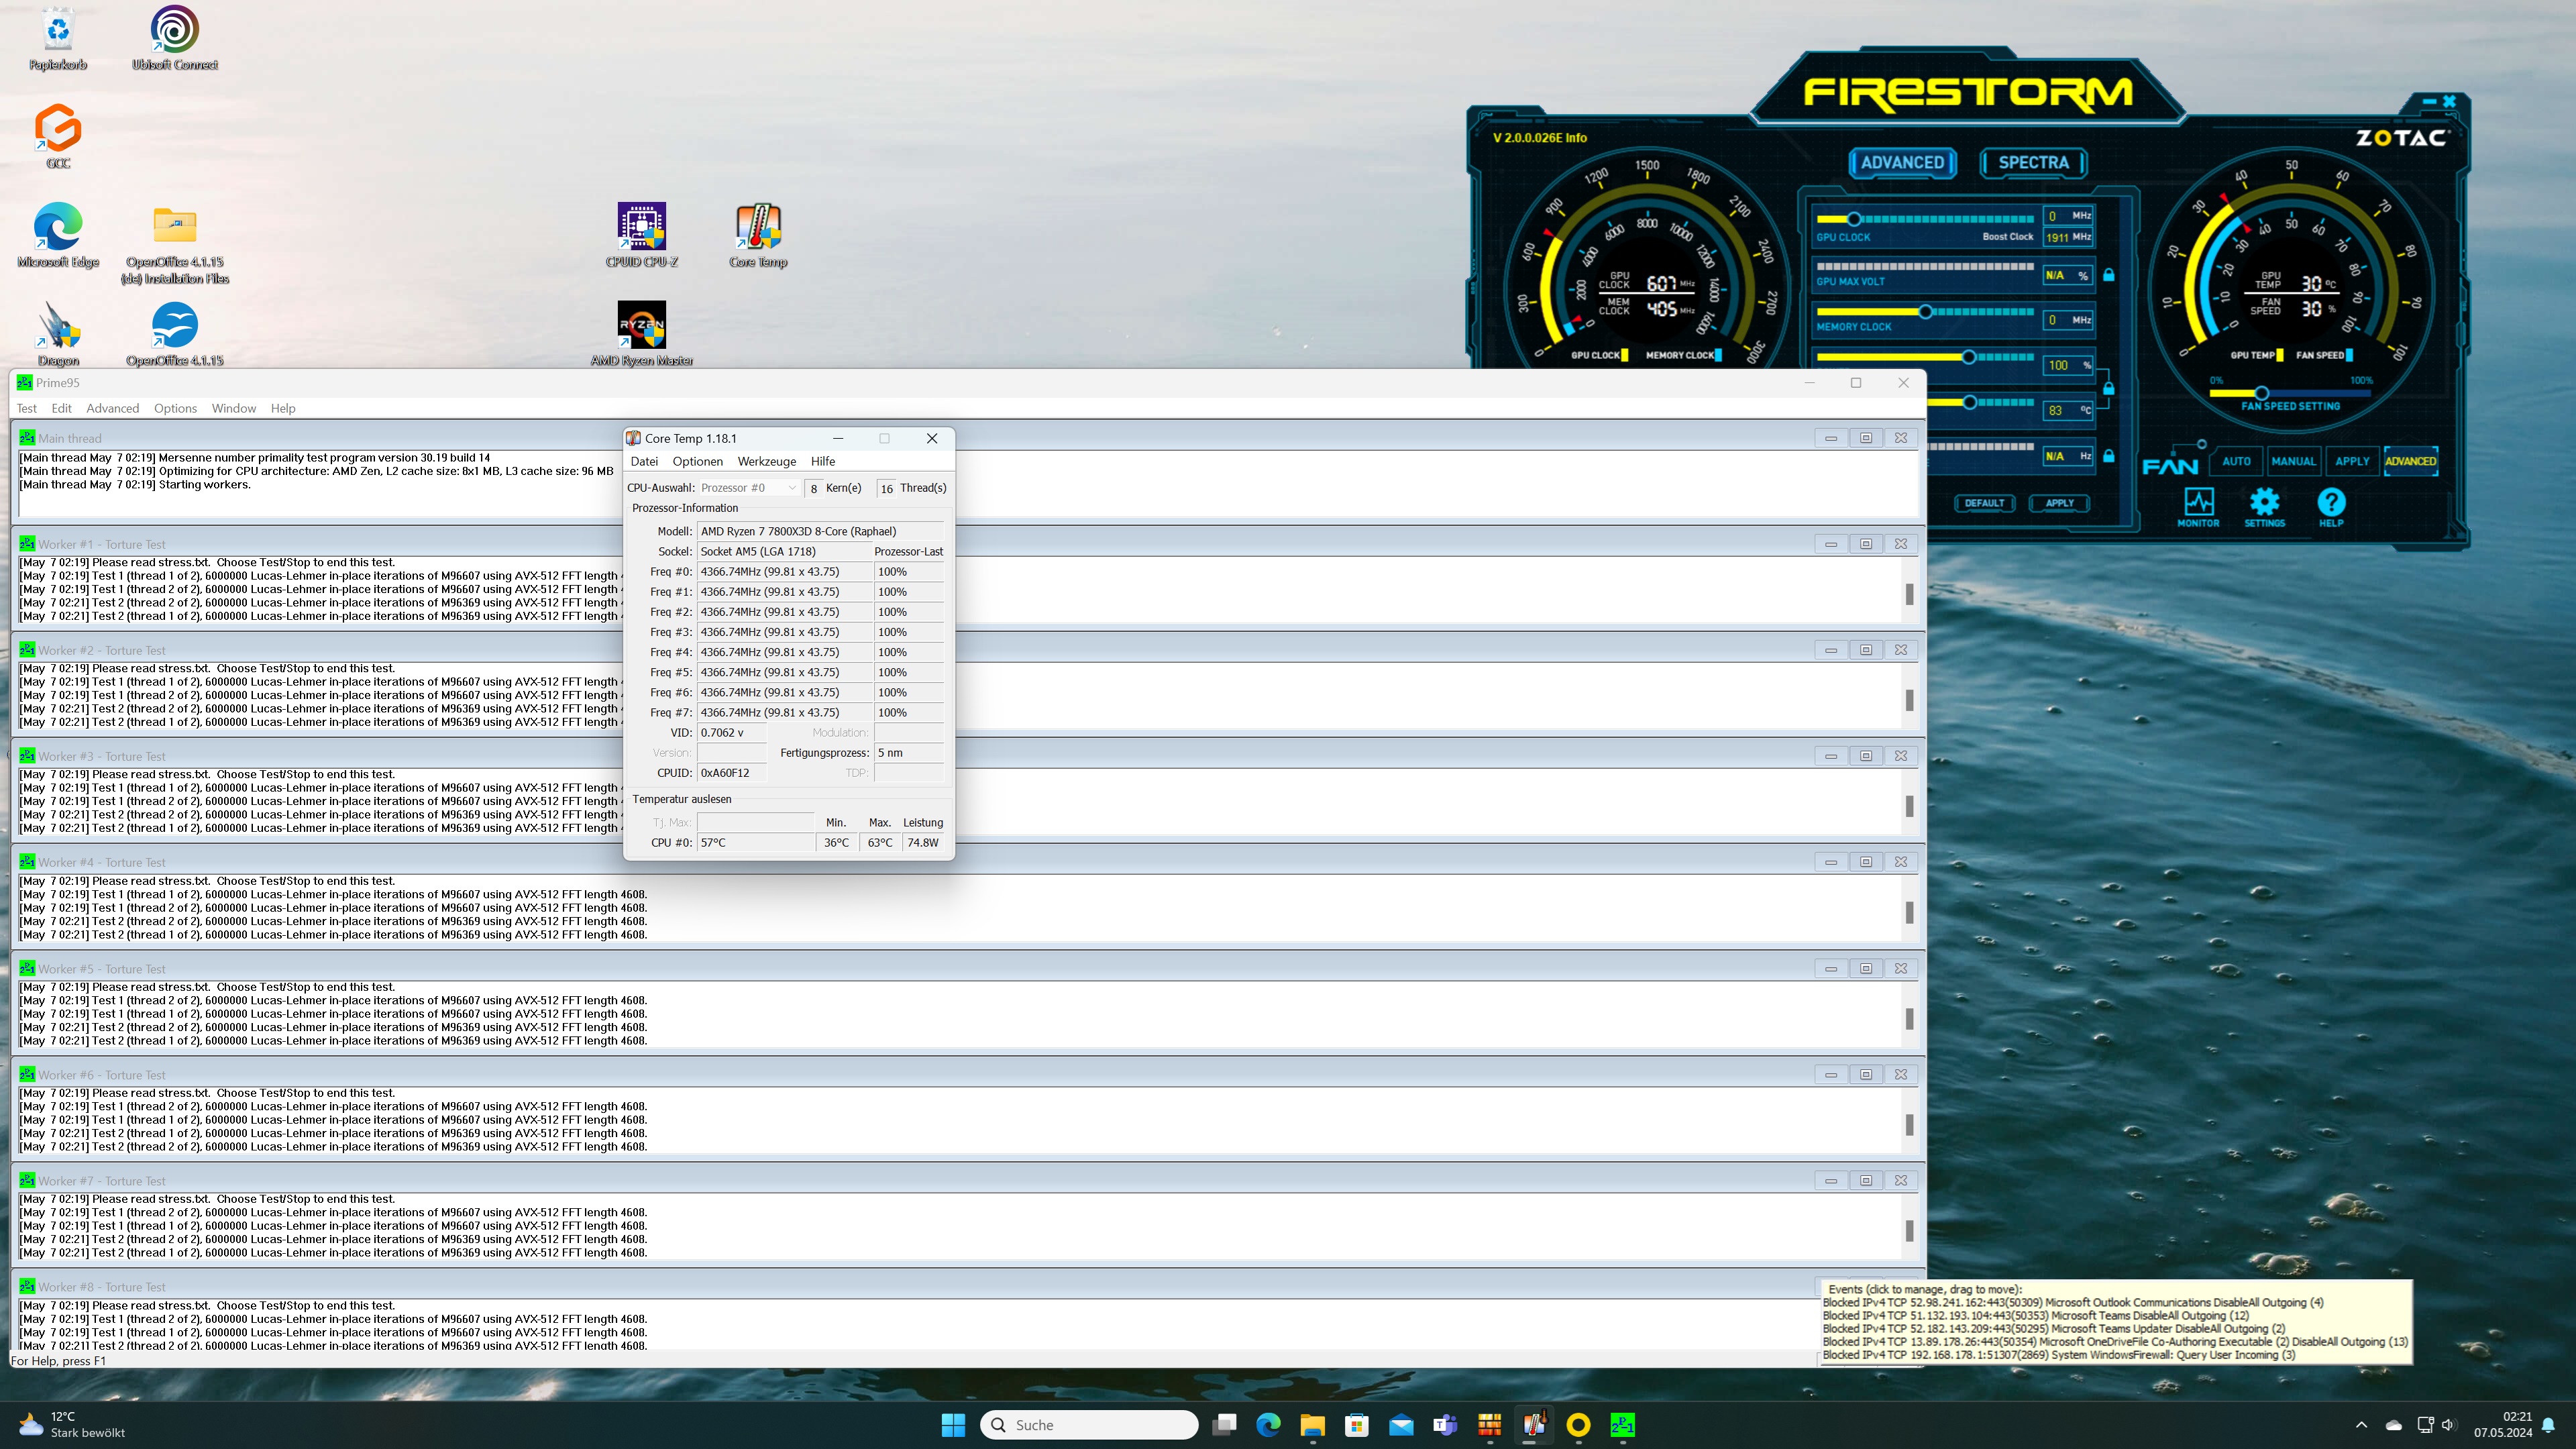The height and width of the screenshot is (1449, 2576).
Task: Open the Task View taskbar icon
Action: (1224, 1424)
